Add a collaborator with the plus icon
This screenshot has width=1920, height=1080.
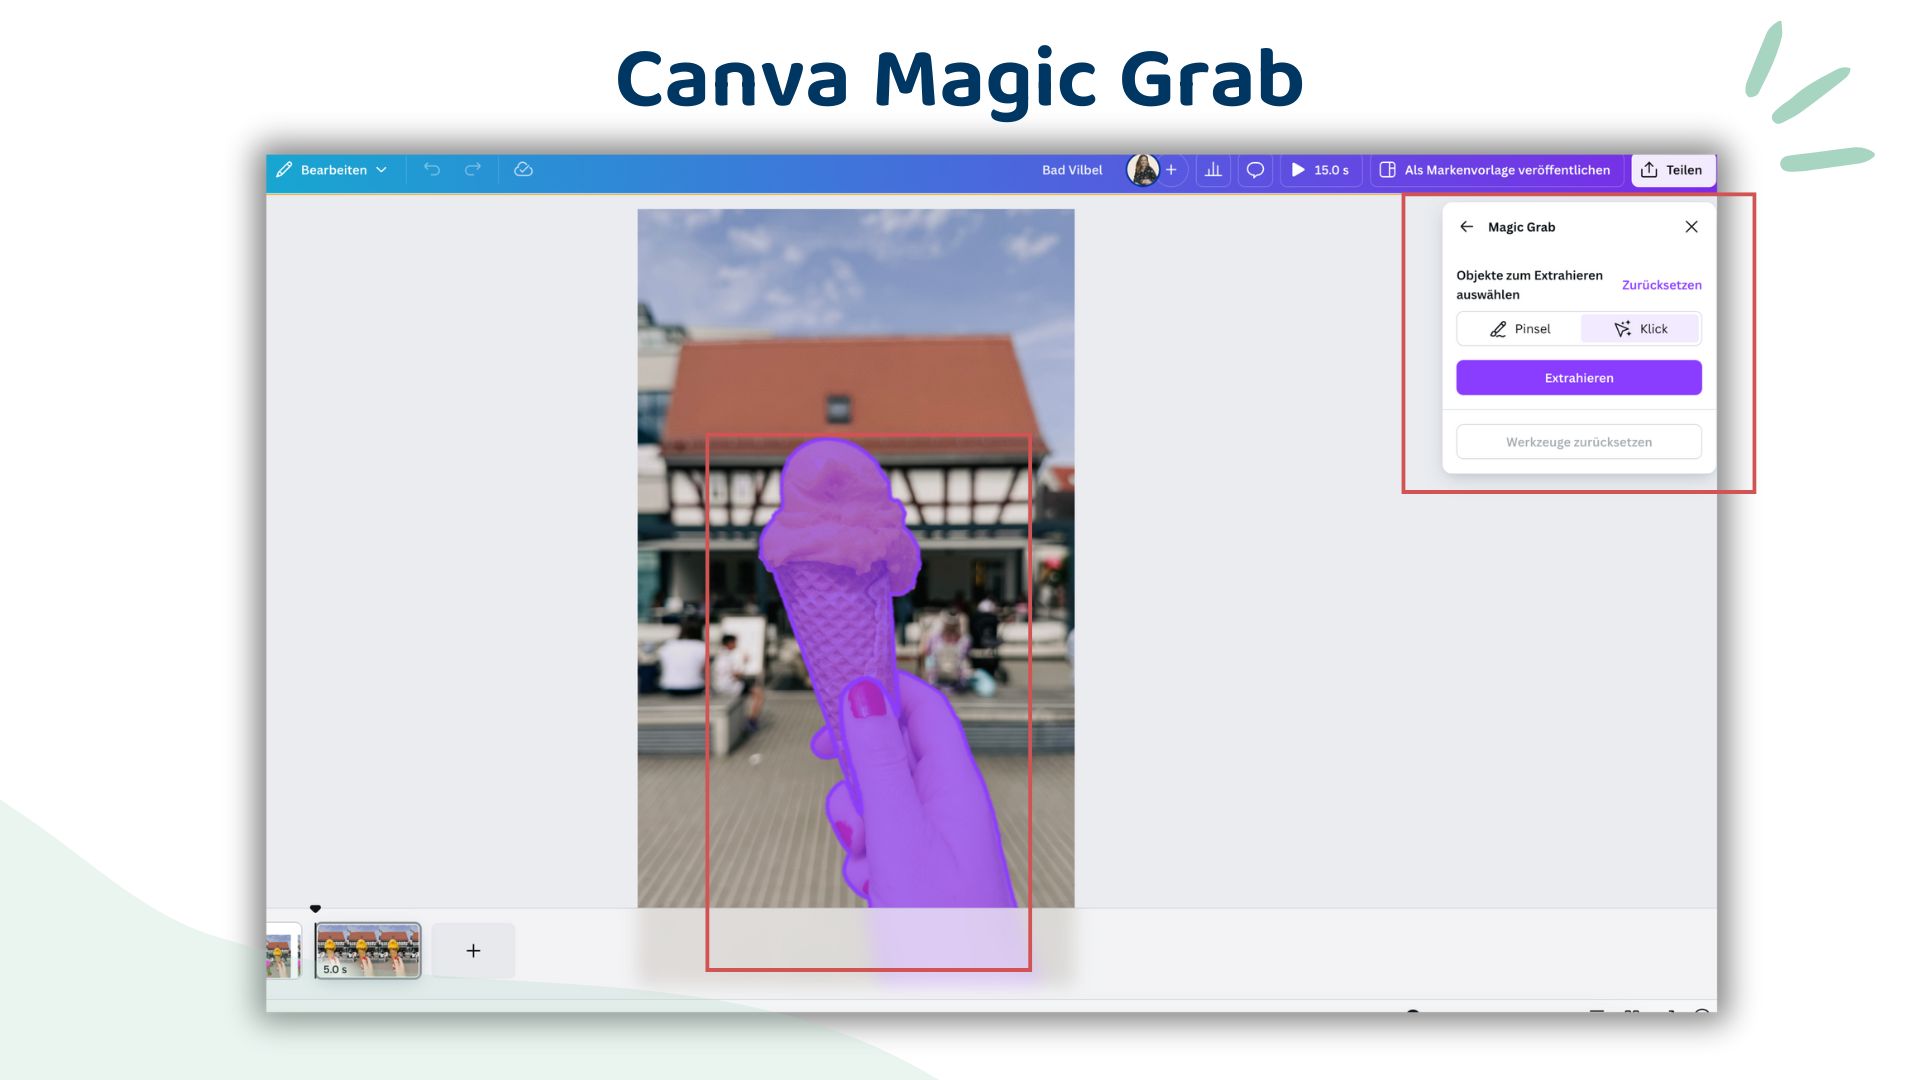(x=1172, y=170)
